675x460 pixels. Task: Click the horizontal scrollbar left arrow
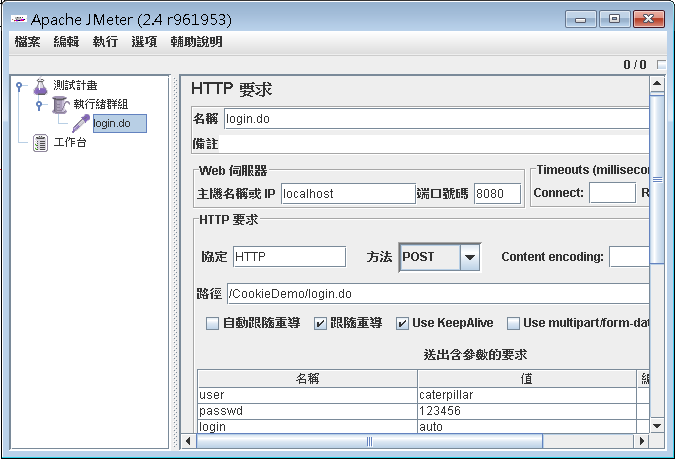tap(188, 441)
